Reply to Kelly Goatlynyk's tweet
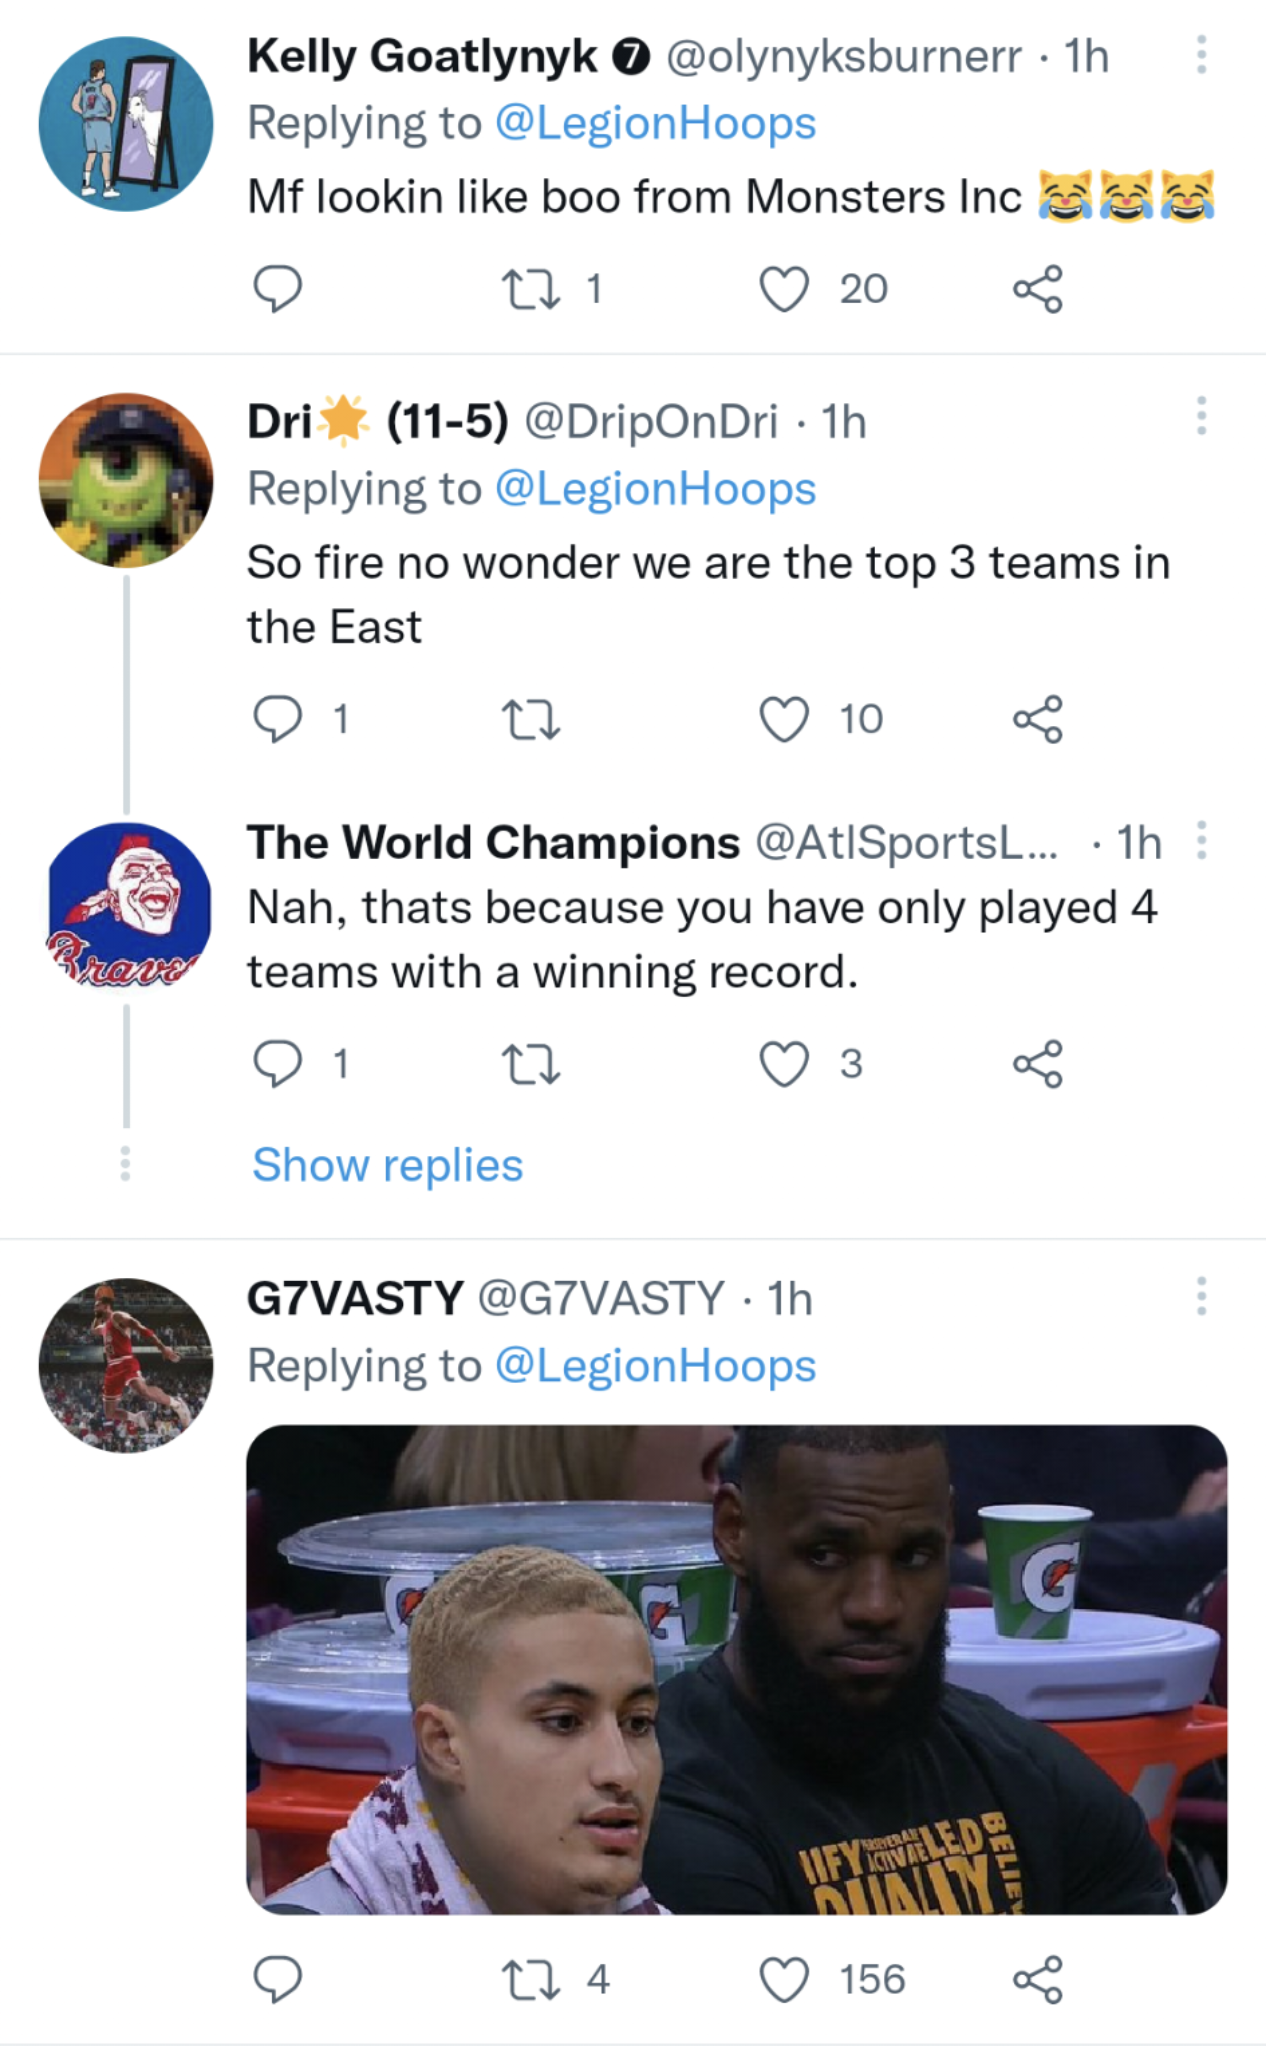This screenshot has width=1266, height=2048. (x=277, y=289)
